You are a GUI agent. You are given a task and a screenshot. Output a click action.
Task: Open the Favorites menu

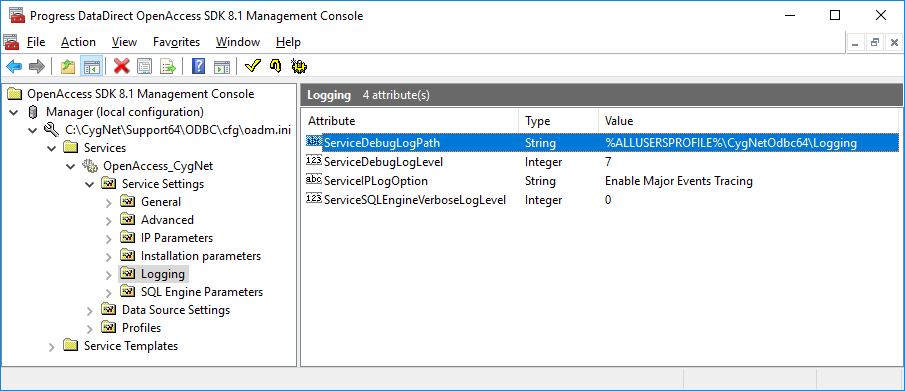coord(177,42)
